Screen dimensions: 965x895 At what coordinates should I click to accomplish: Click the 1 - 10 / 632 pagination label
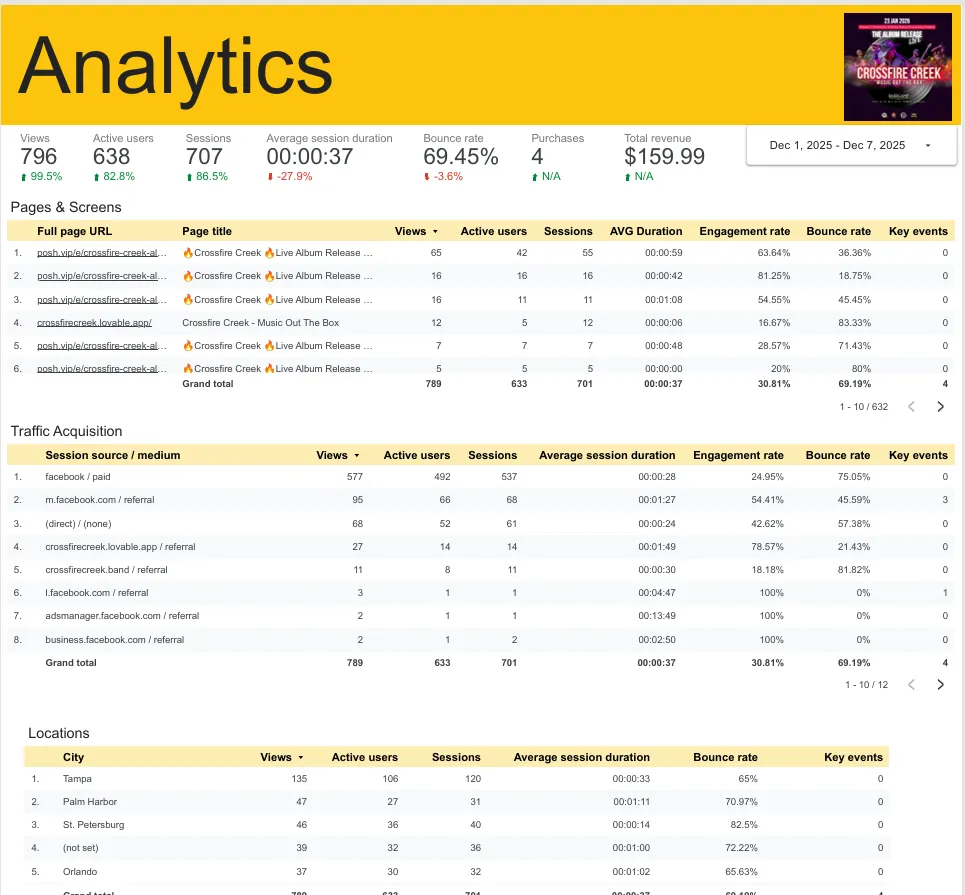863,407
